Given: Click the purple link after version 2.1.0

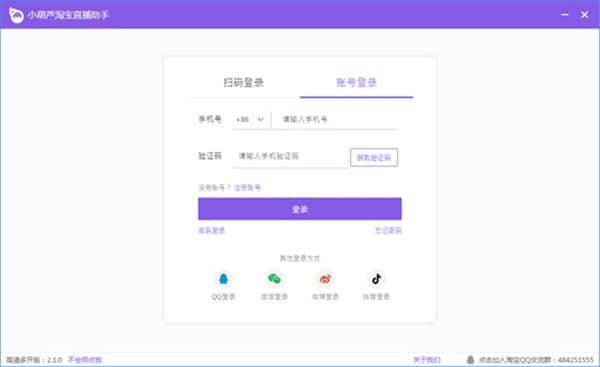Looking at the screenshot, I should click(x=85, y=360).
